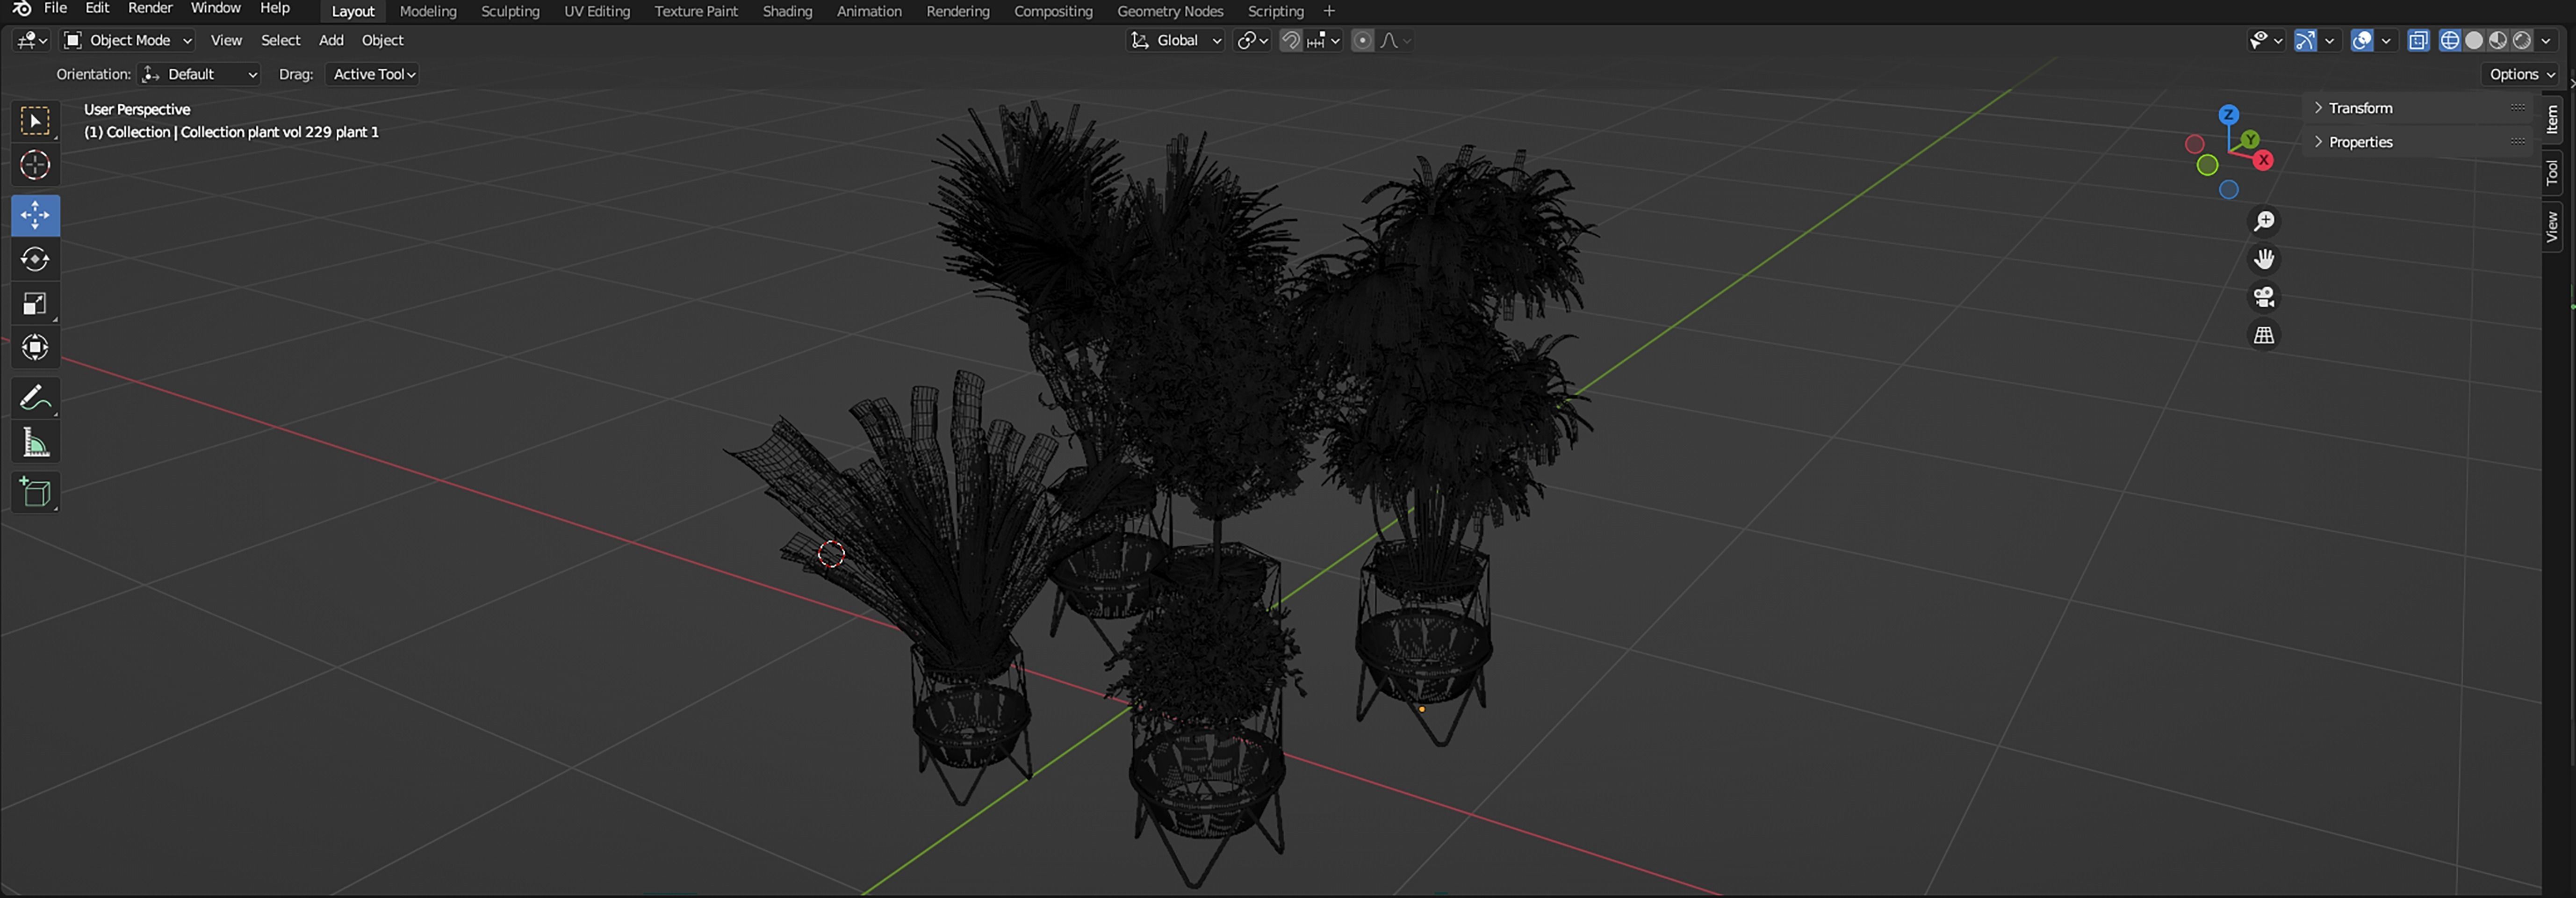This screenshot has width=2576, height=898.
Task: Open gizmo options dropdown arrow
Action: click(x=2330, y=40)
